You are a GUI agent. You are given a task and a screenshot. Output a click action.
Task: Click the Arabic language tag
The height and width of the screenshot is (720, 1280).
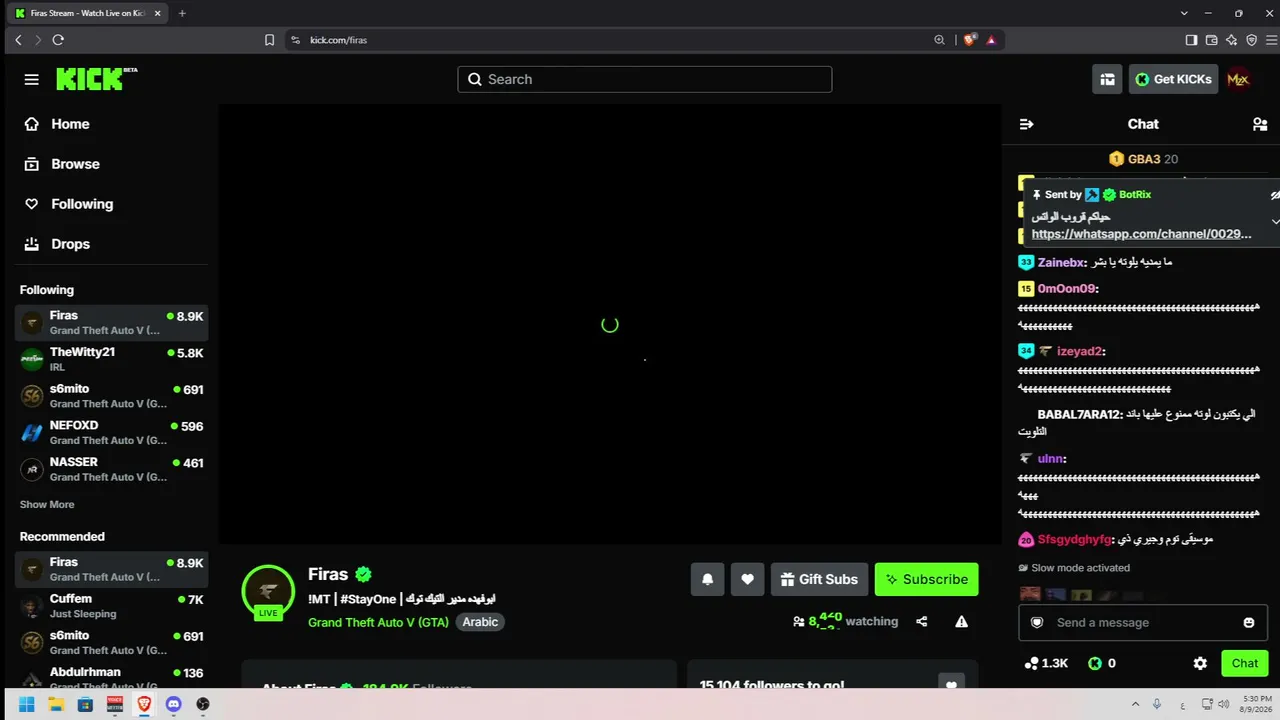480,622
